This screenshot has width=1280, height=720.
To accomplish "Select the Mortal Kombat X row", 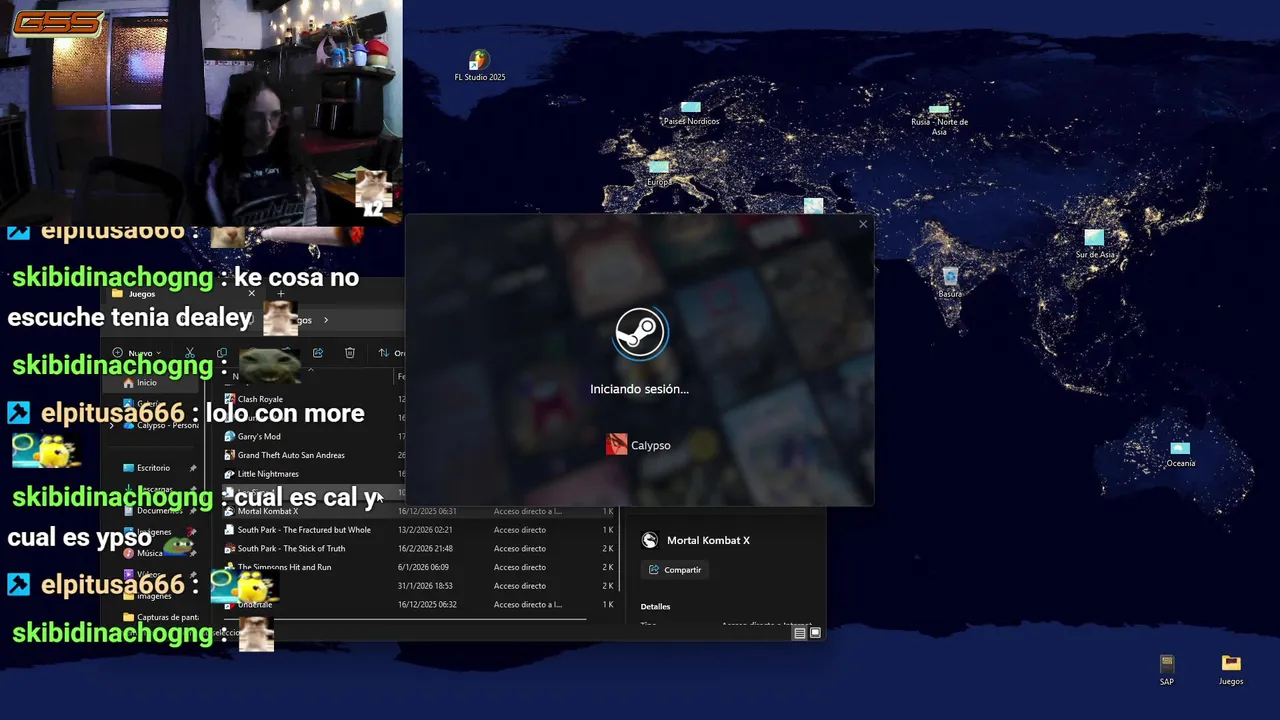I will pos(420,511).
